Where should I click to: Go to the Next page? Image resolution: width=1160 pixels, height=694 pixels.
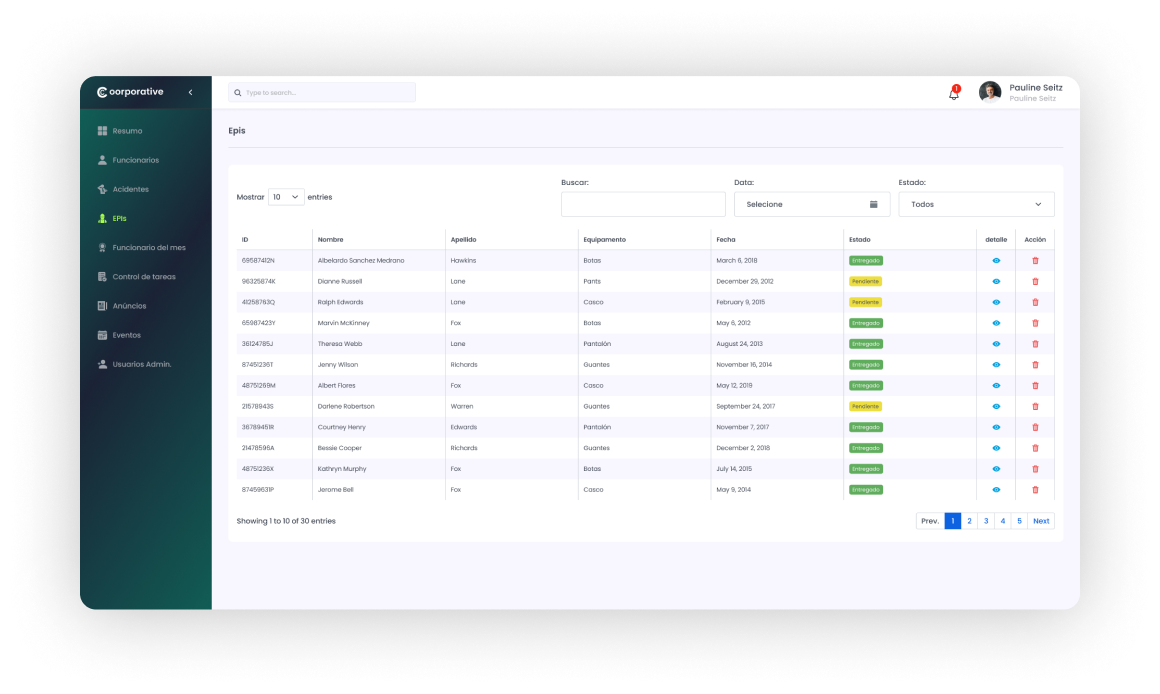click(x=1041, y=521)
